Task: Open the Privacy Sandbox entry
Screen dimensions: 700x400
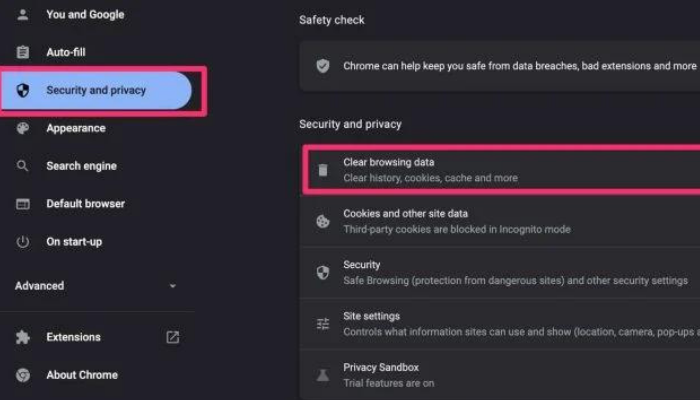Action: pyautogui.click(x=500, y=375)
